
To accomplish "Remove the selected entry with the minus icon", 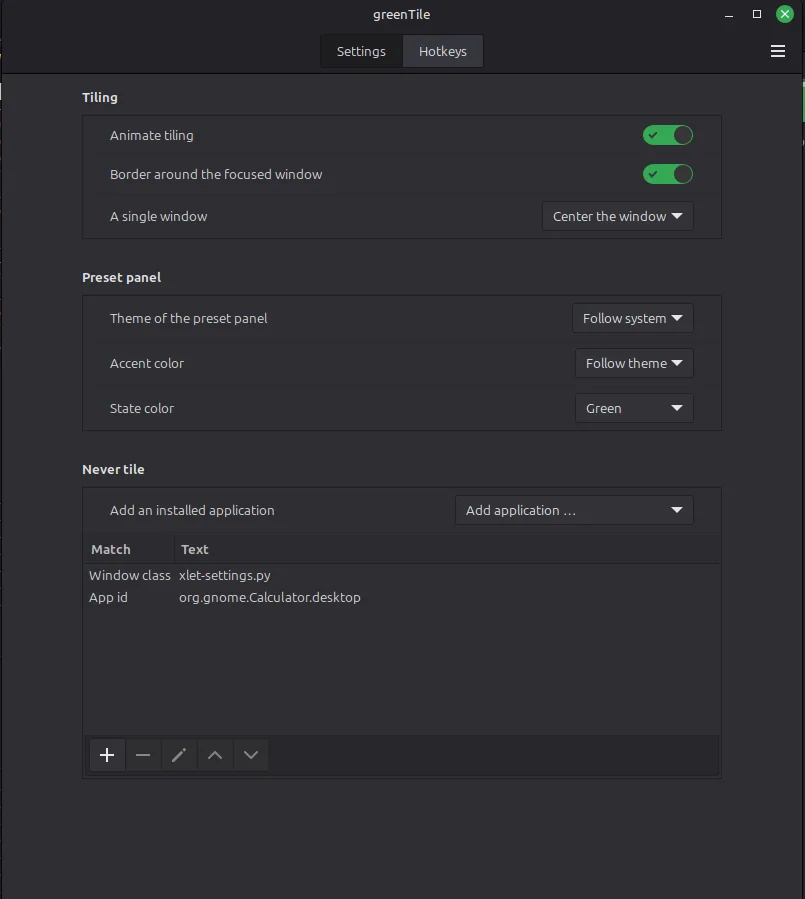I will point(143,755).
